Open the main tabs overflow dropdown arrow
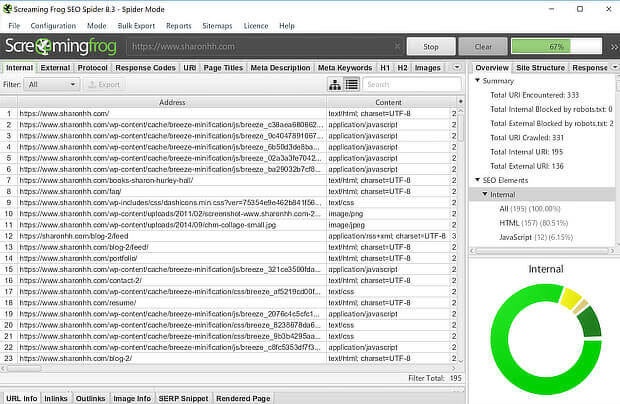620x404 pixels. pos(457,67)
